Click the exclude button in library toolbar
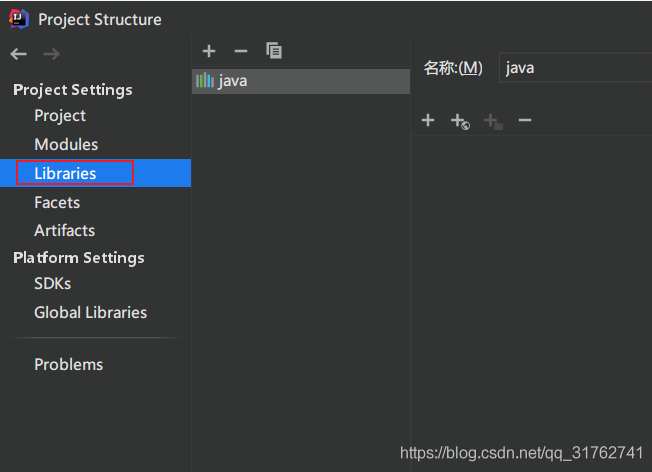The image size is (652, 472). [x=492, y=121]
